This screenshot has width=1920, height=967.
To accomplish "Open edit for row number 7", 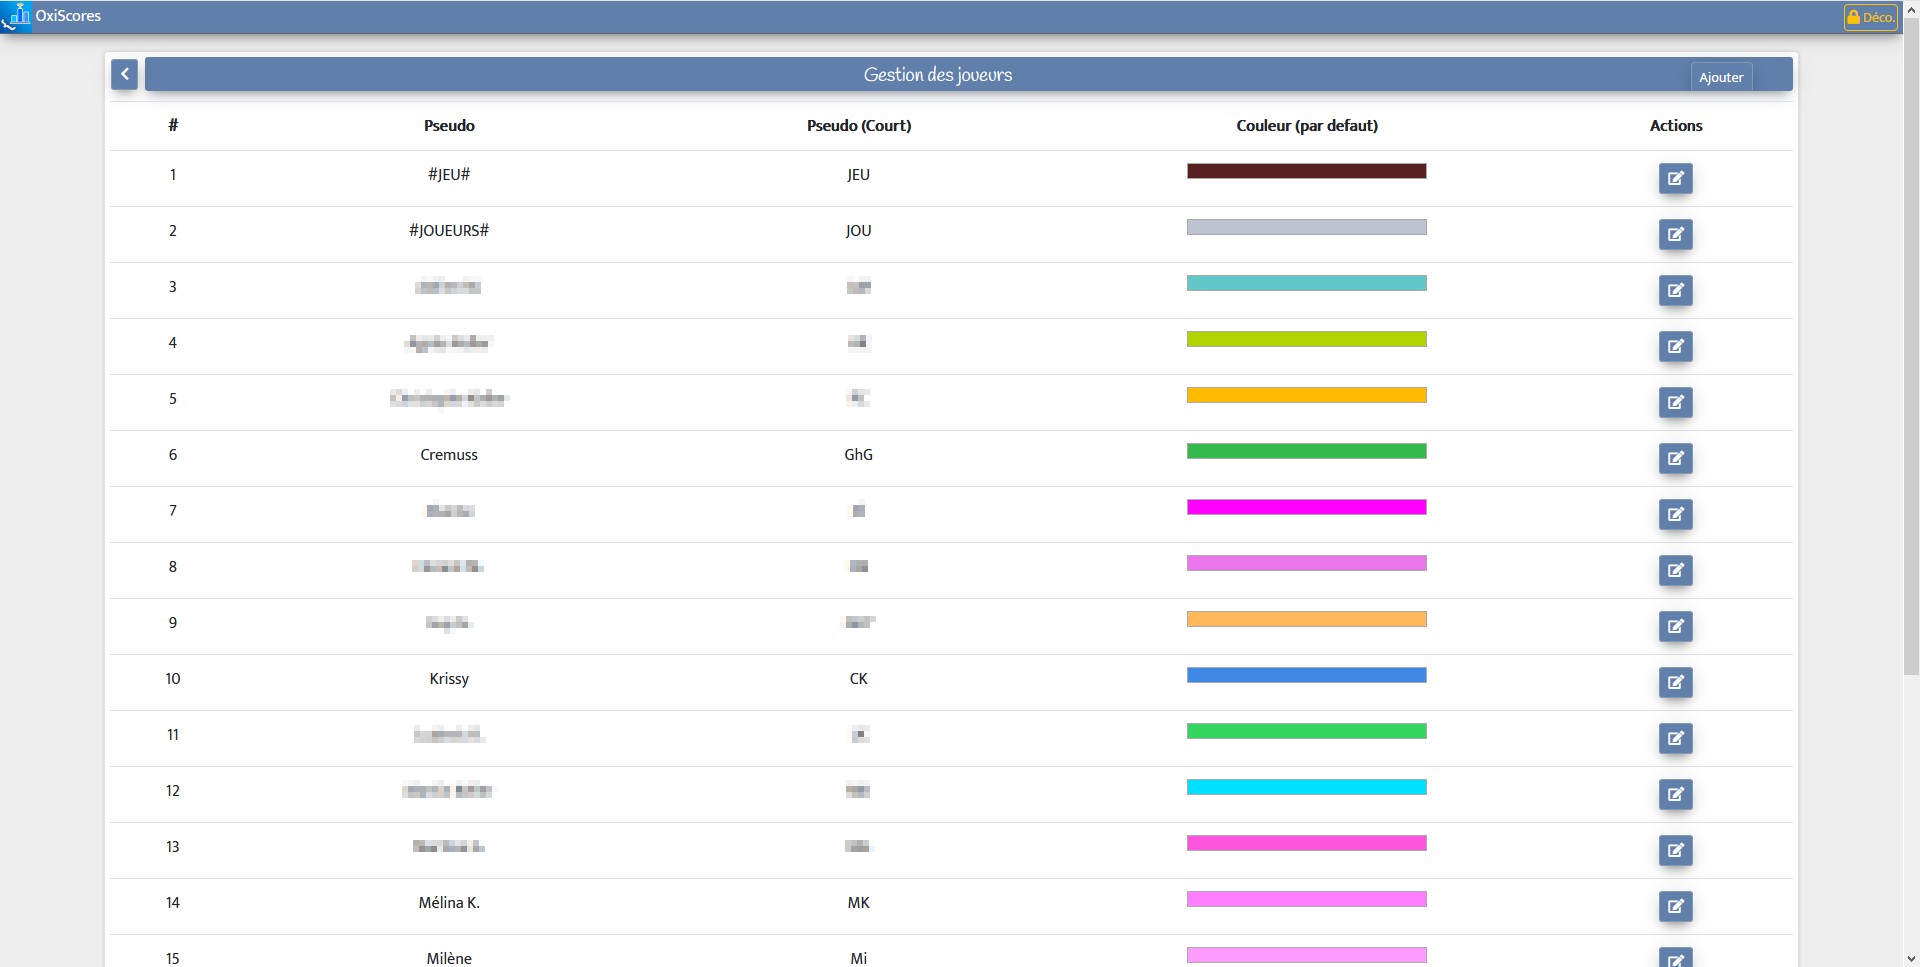I will click(1676, 515).
